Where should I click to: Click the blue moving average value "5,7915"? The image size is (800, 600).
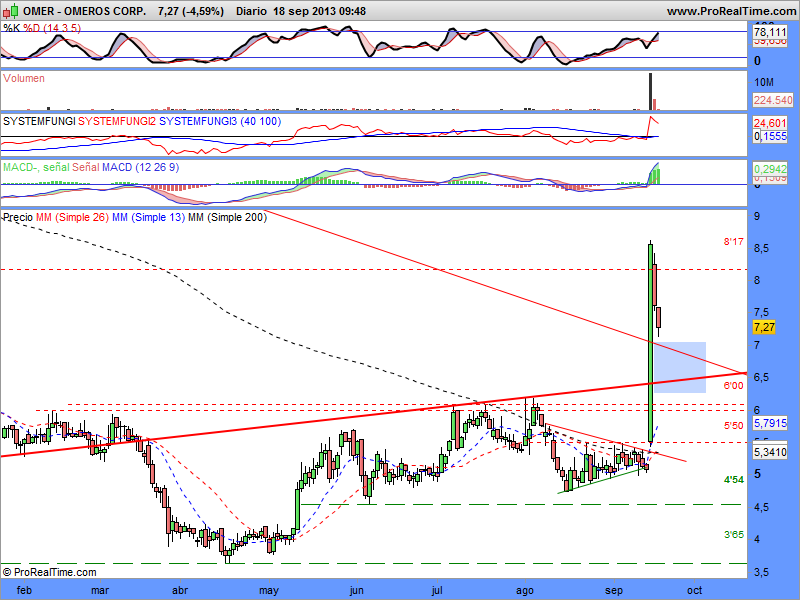pos(770,423)
